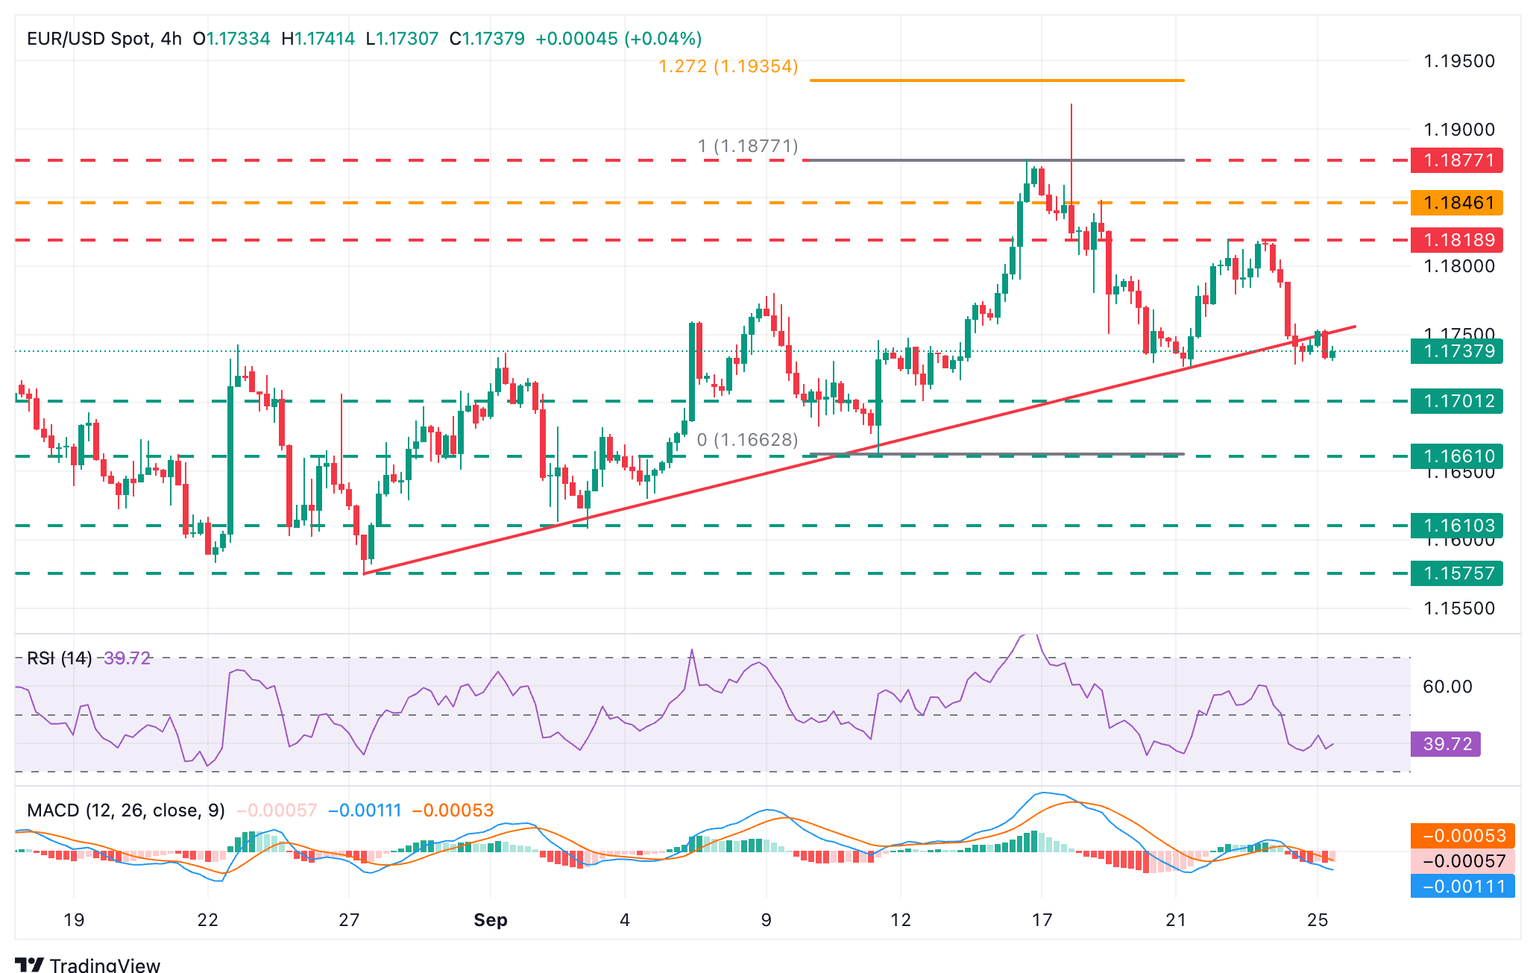Click the green 1.16103 support label
The width and height of the screenshot is (1536, 973).
(x=1457, y=525)
